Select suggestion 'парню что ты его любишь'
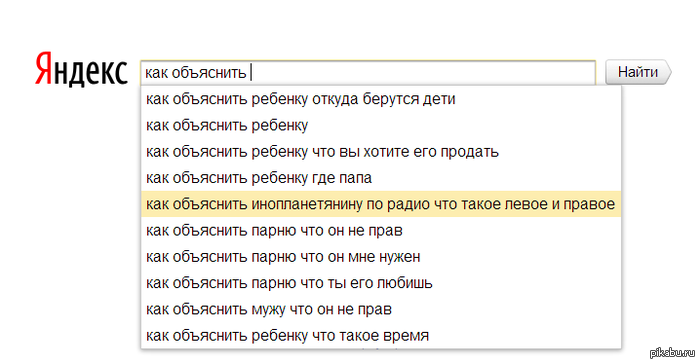 (x=381, y=283)
